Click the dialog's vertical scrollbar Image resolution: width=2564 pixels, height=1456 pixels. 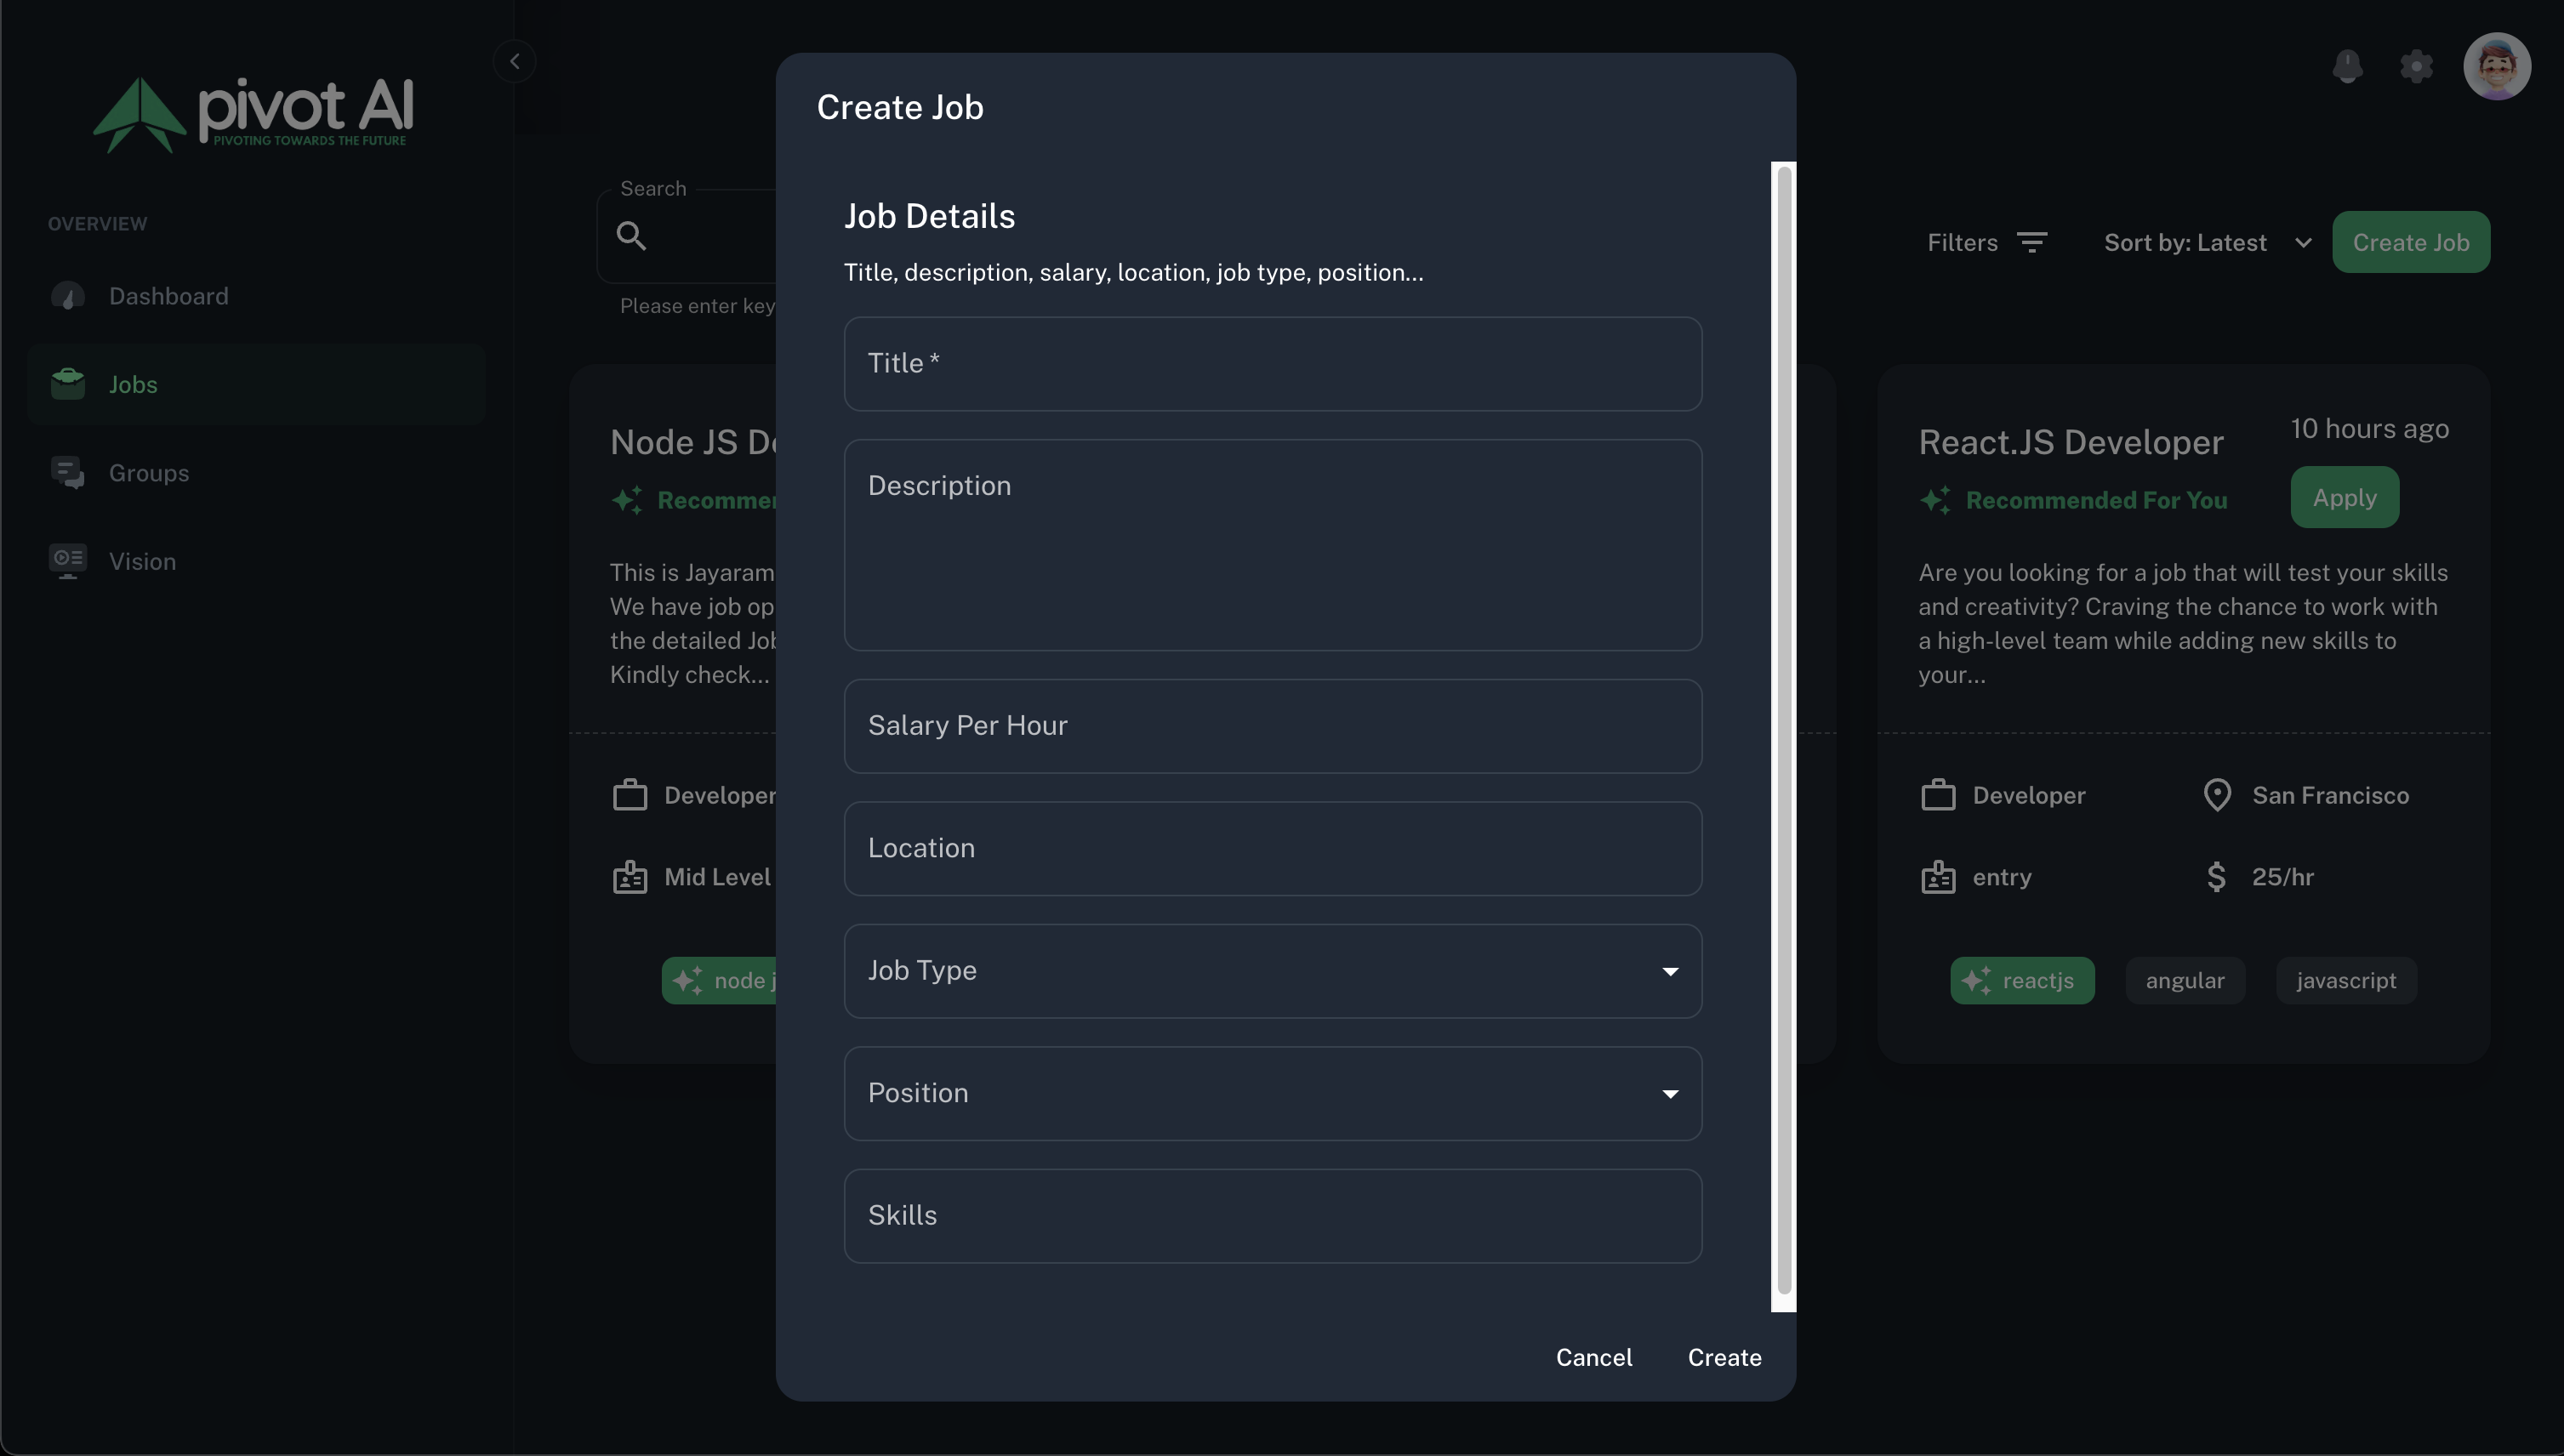click(x=1783, y=735)
